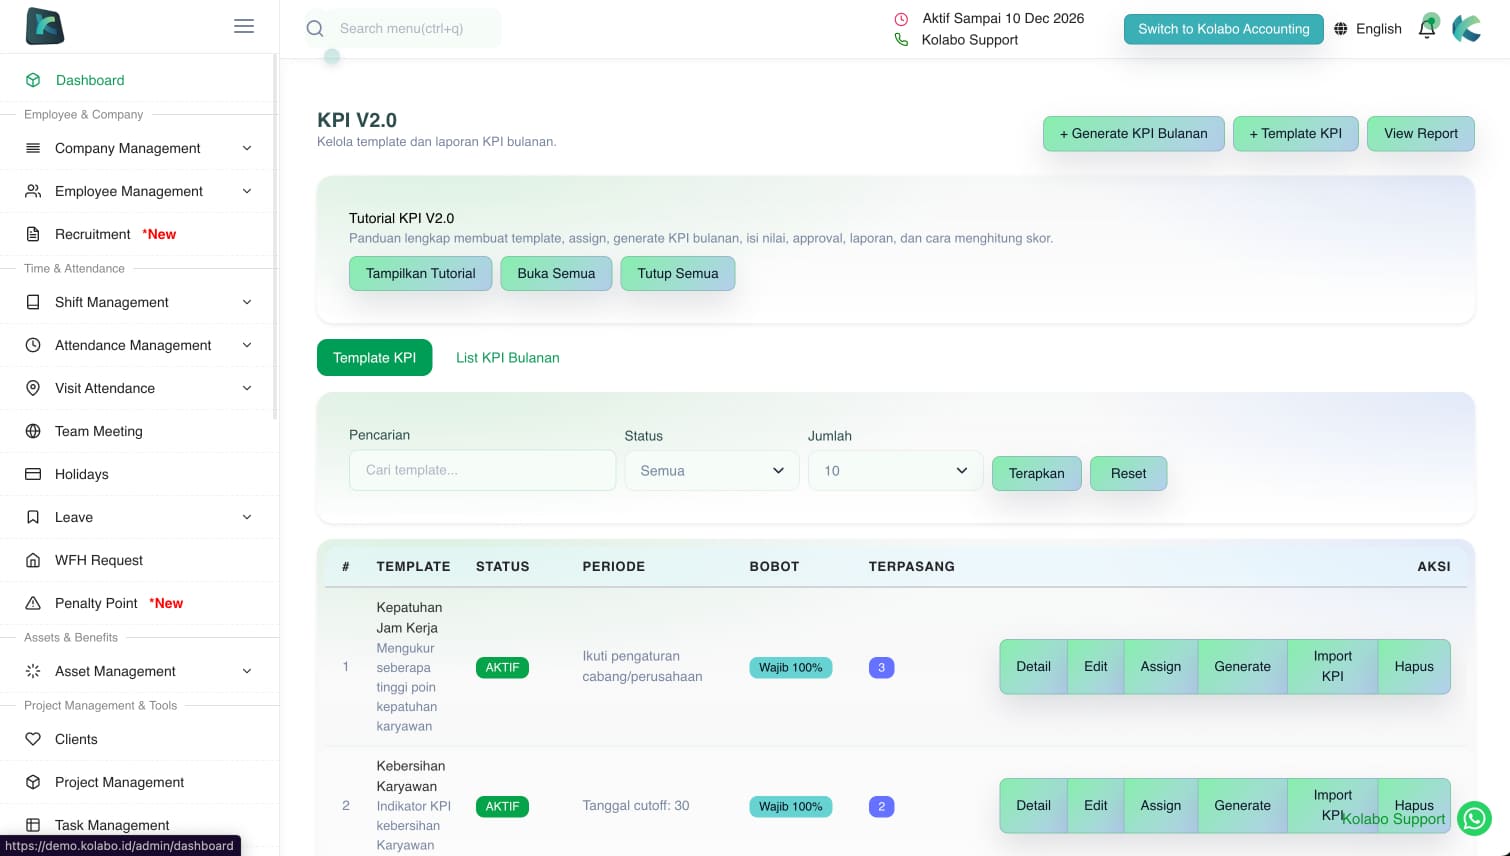Click the search magnifier icon

click(315, 29)
